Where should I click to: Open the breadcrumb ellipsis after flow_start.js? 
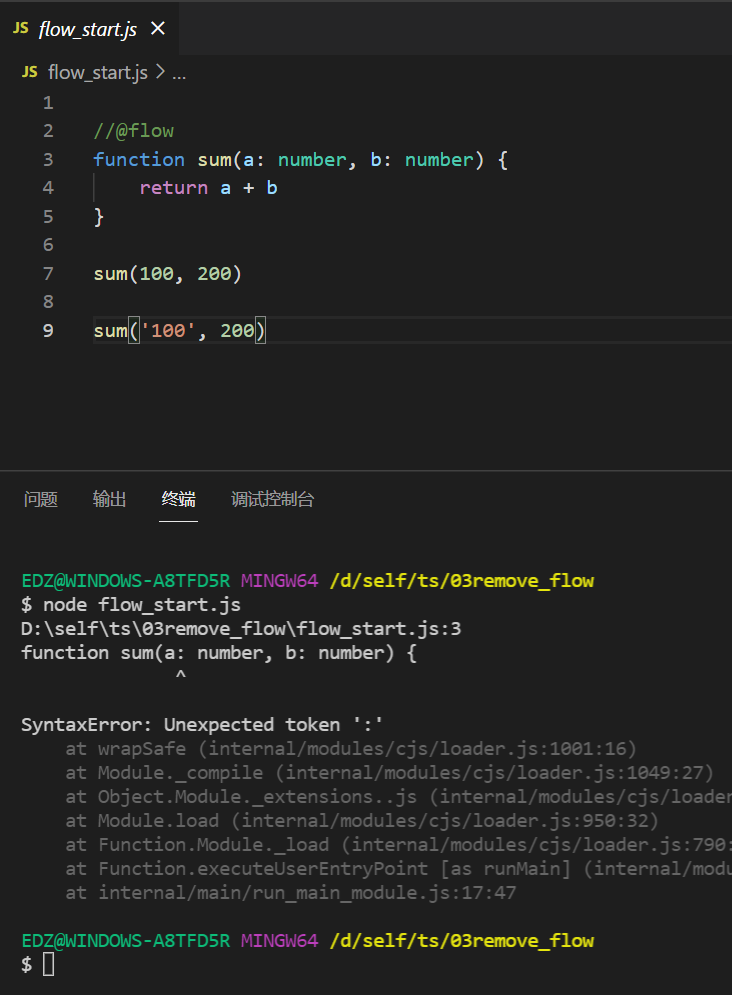(179, 74)
